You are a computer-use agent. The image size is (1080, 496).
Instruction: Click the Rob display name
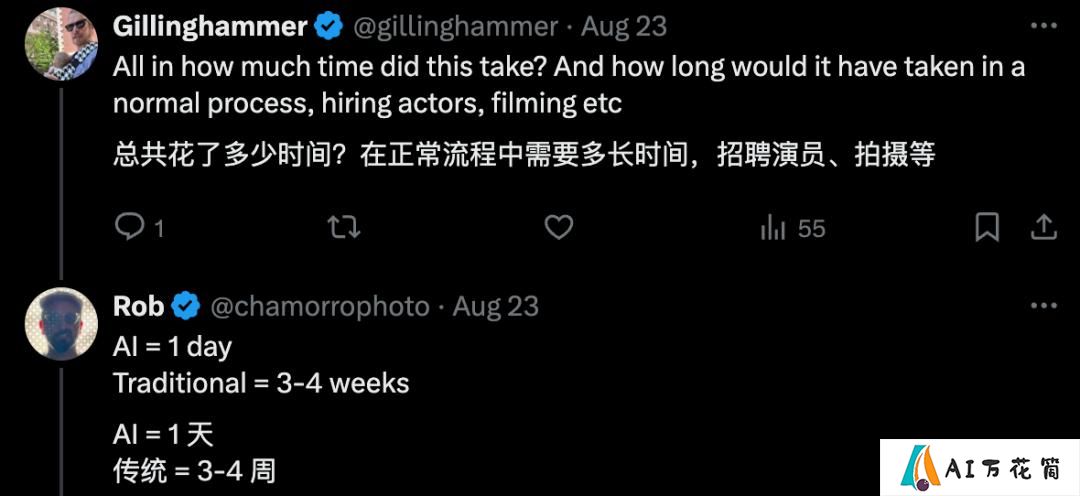point(138,307)
